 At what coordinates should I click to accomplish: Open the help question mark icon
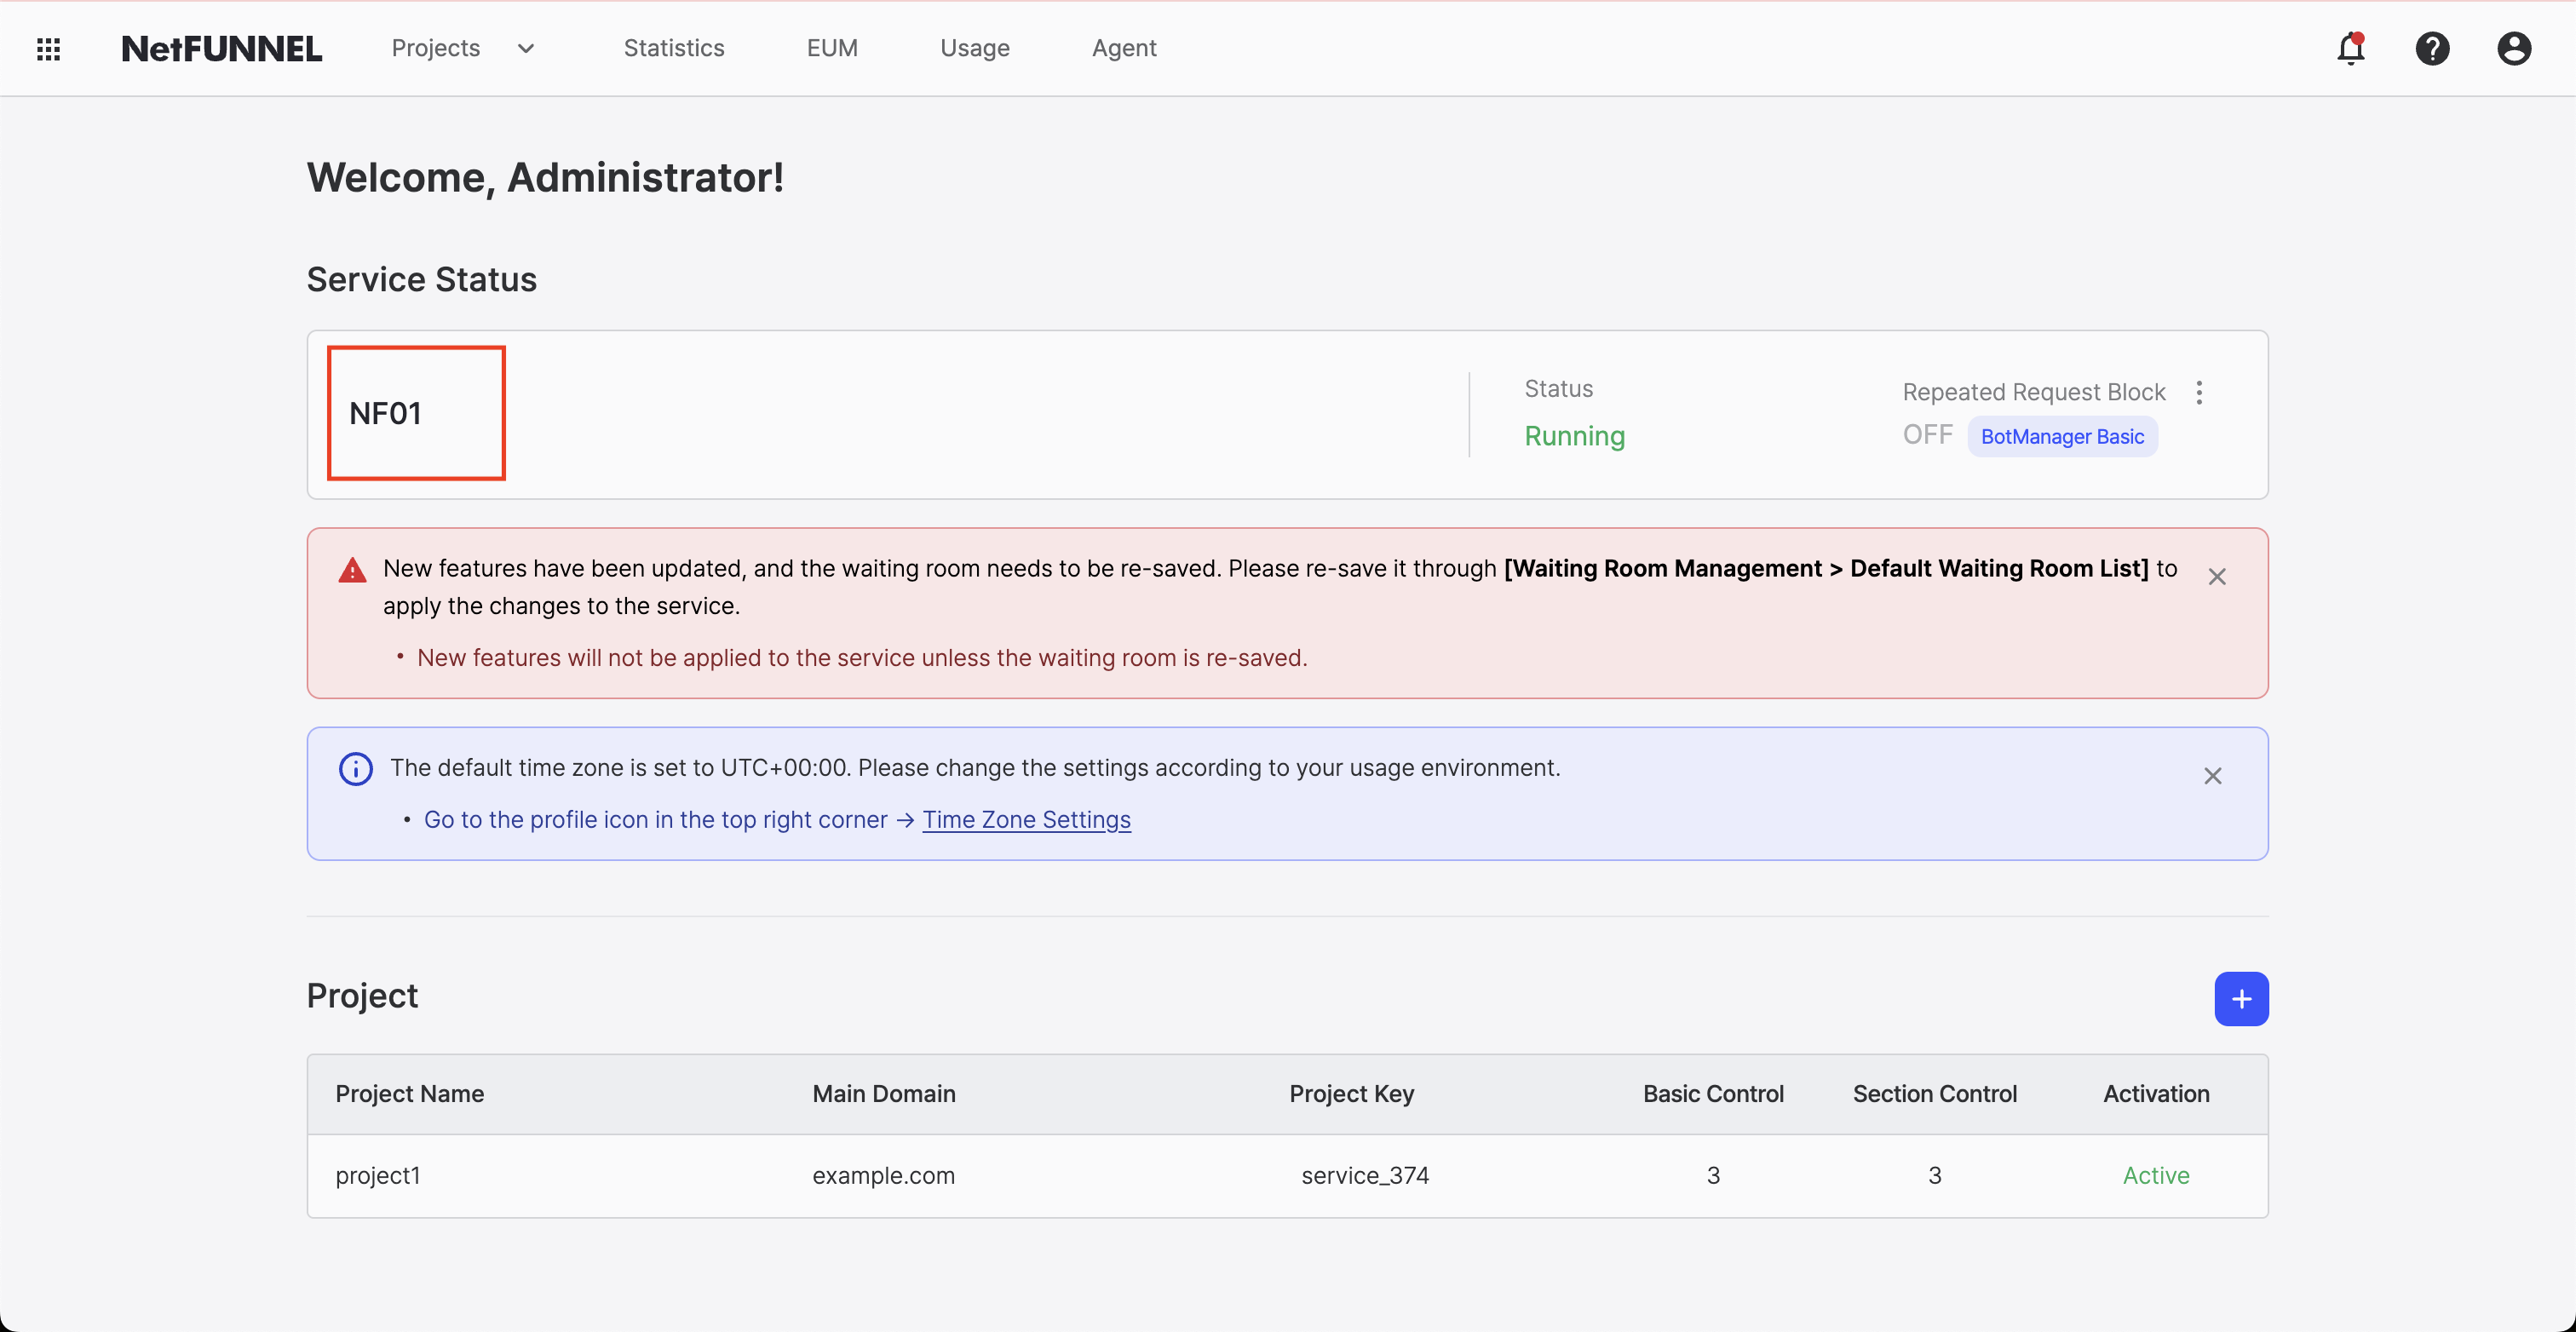coord(2432,48)
